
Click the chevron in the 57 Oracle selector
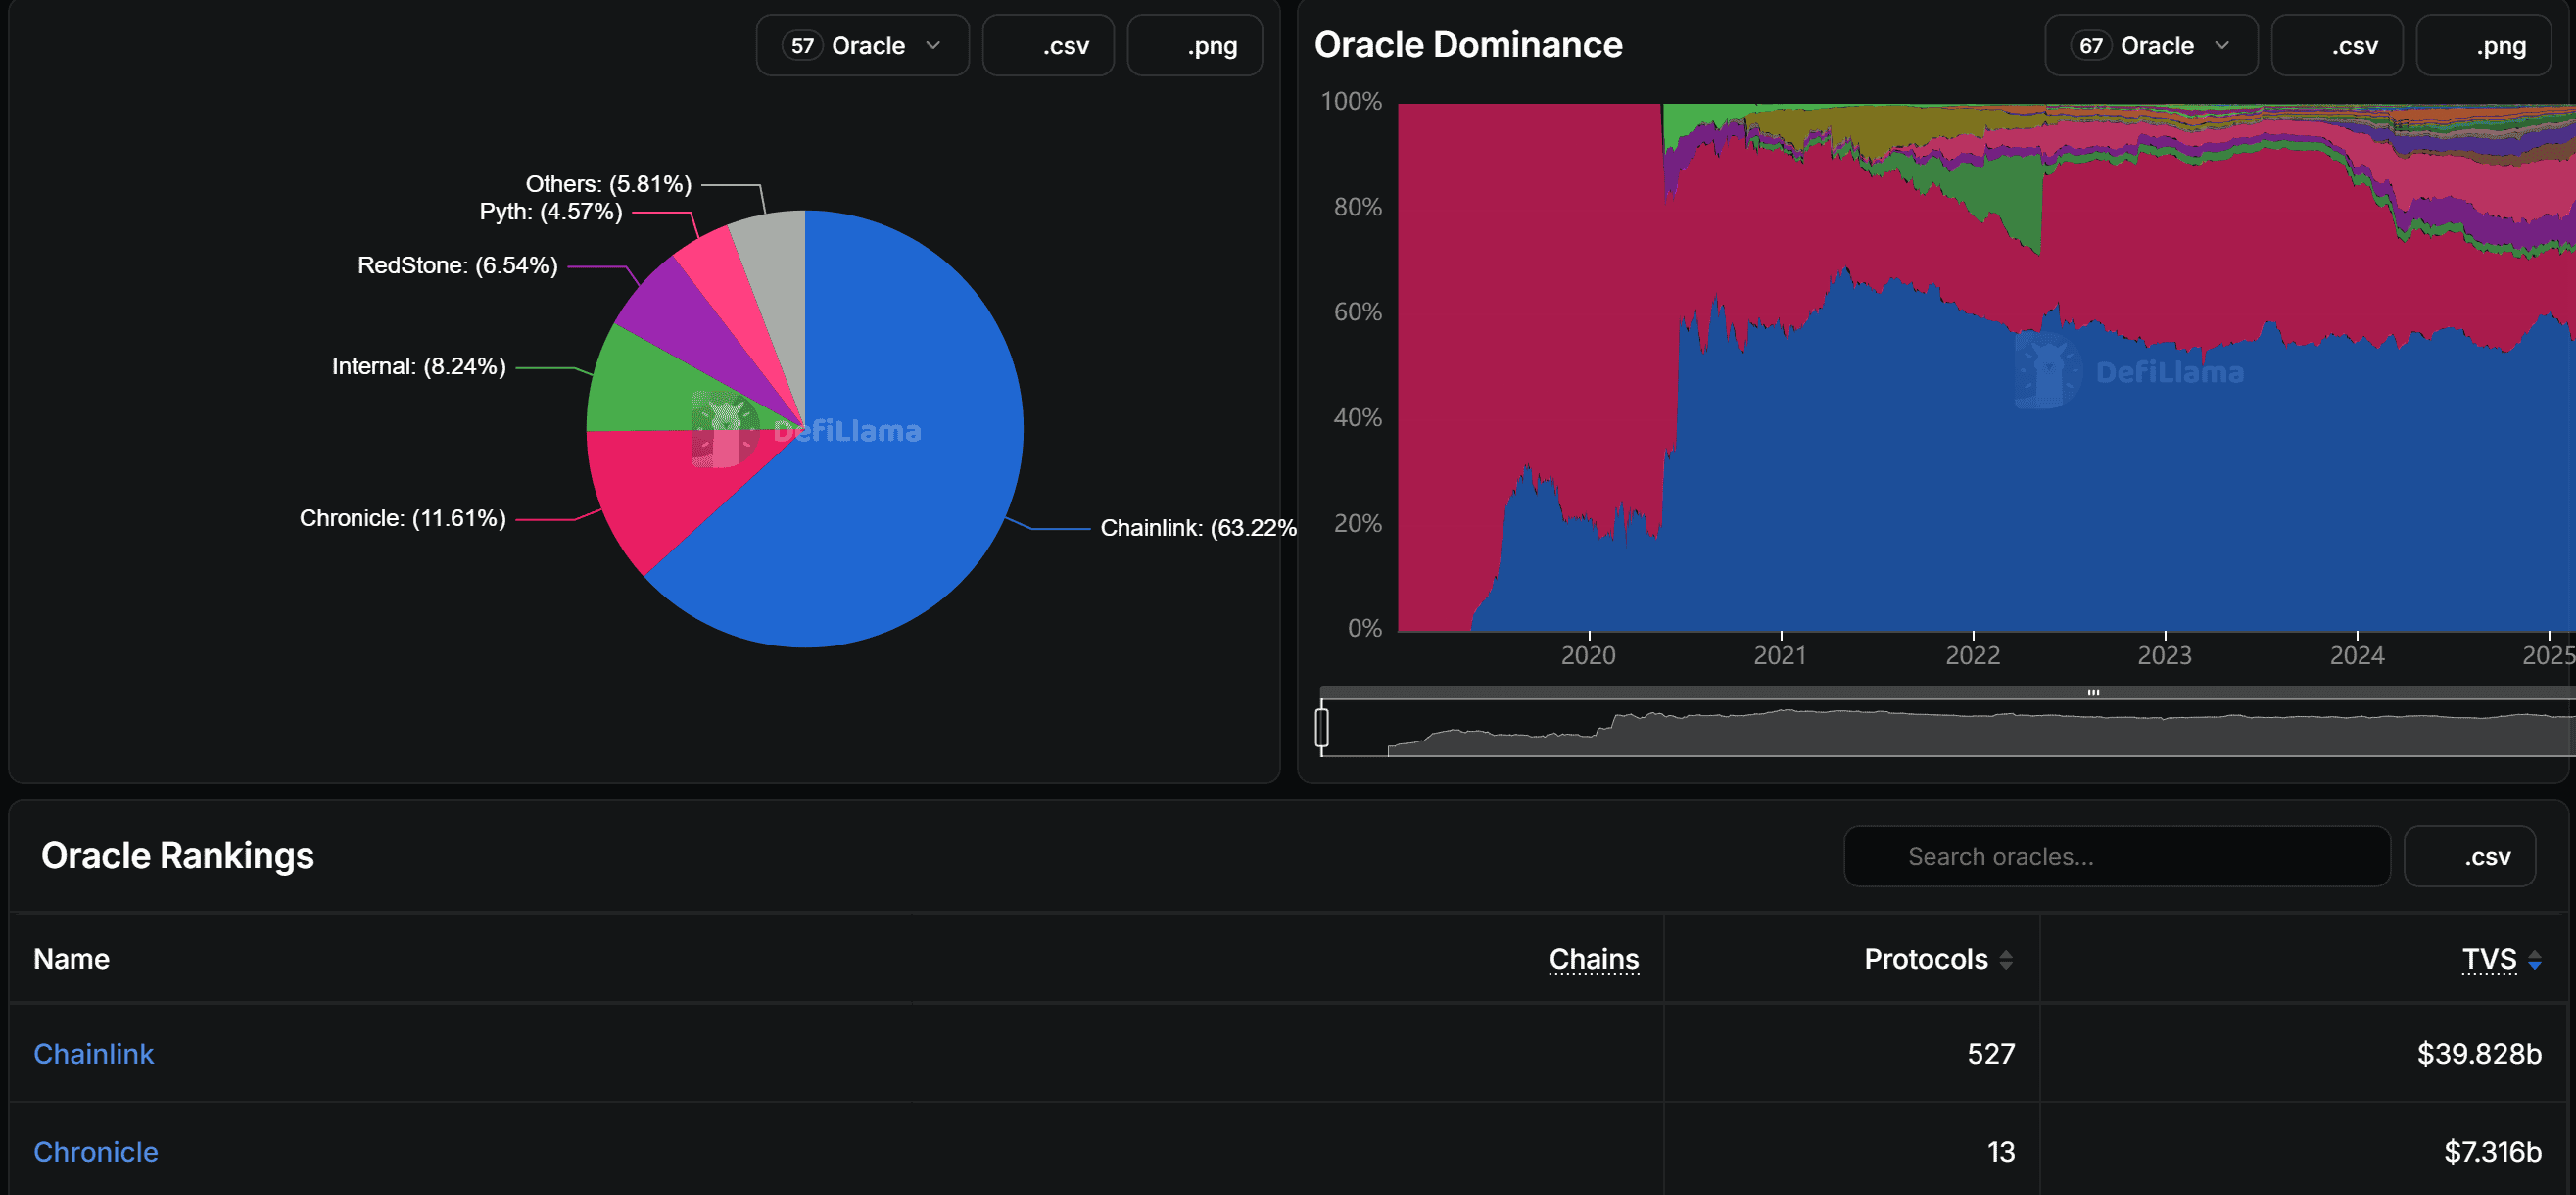coord(933,46)
